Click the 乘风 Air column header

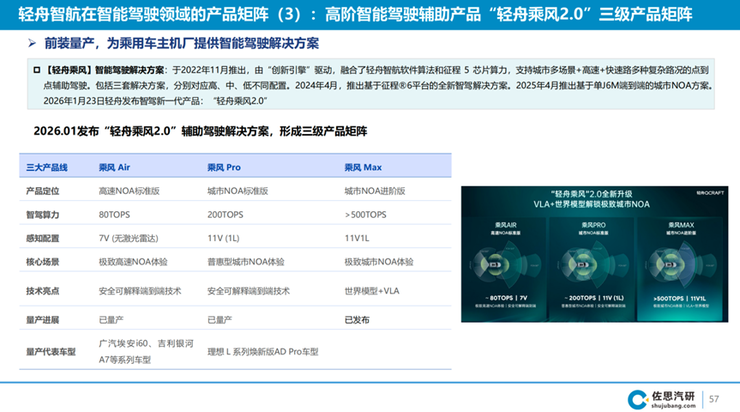(x=114, y=167)
